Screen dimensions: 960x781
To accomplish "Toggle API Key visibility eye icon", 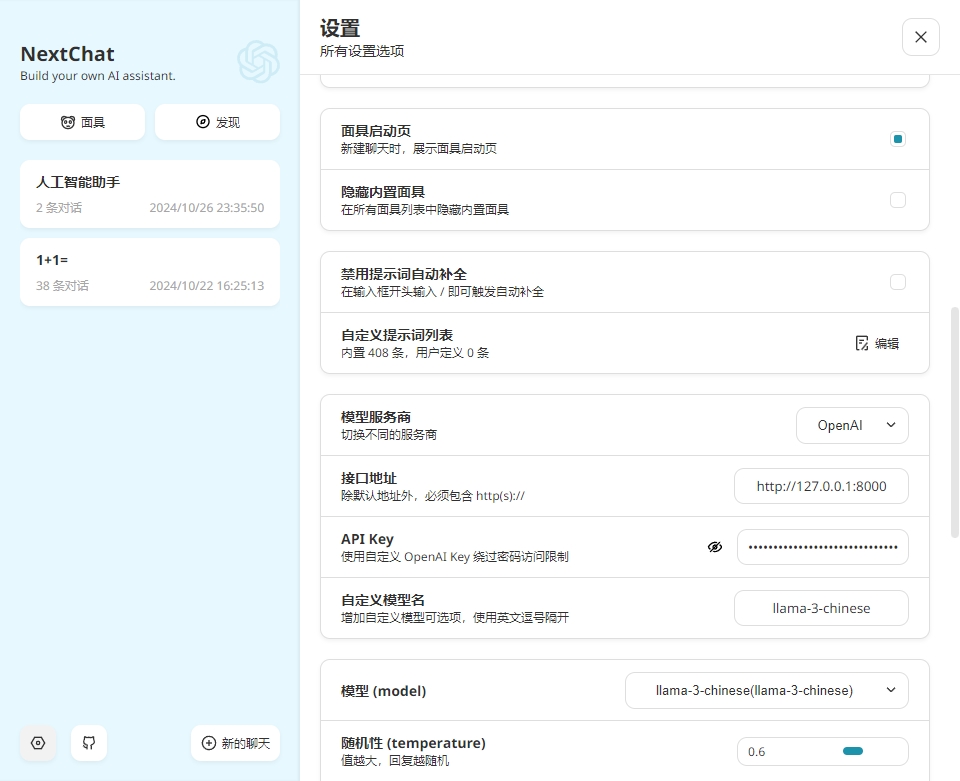I will (x=714, y=547).
